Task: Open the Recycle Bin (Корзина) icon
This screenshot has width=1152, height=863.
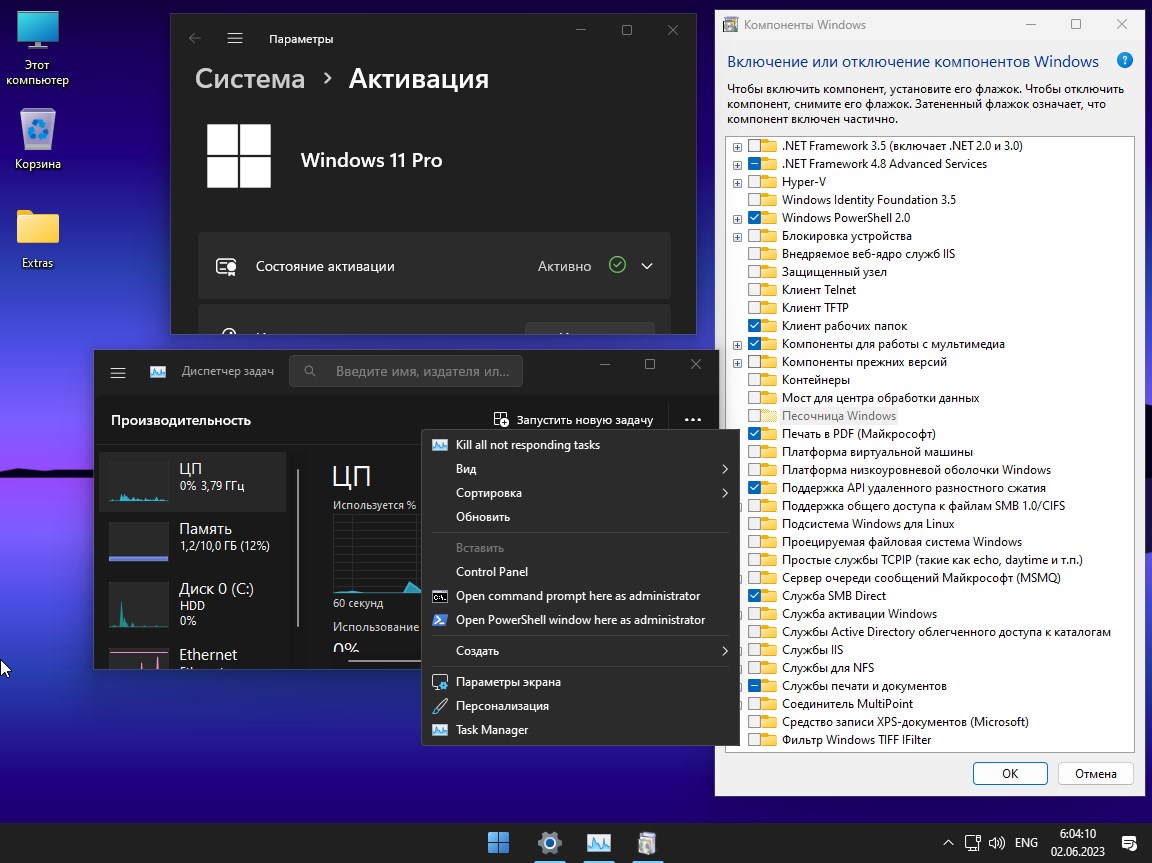Action: 38,132
